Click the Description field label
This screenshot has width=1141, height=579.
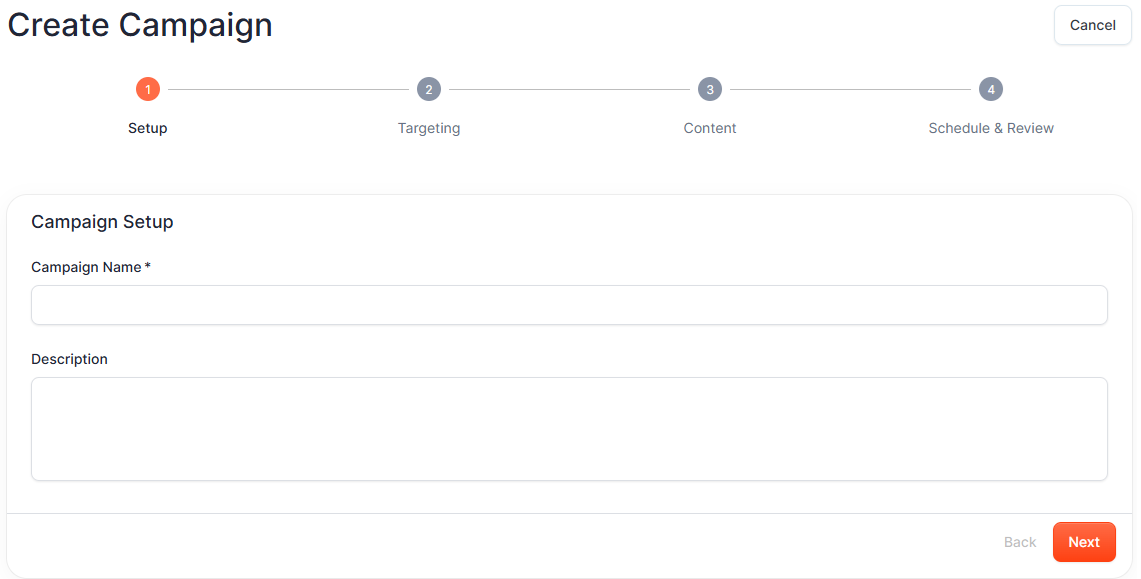(70, 359)
